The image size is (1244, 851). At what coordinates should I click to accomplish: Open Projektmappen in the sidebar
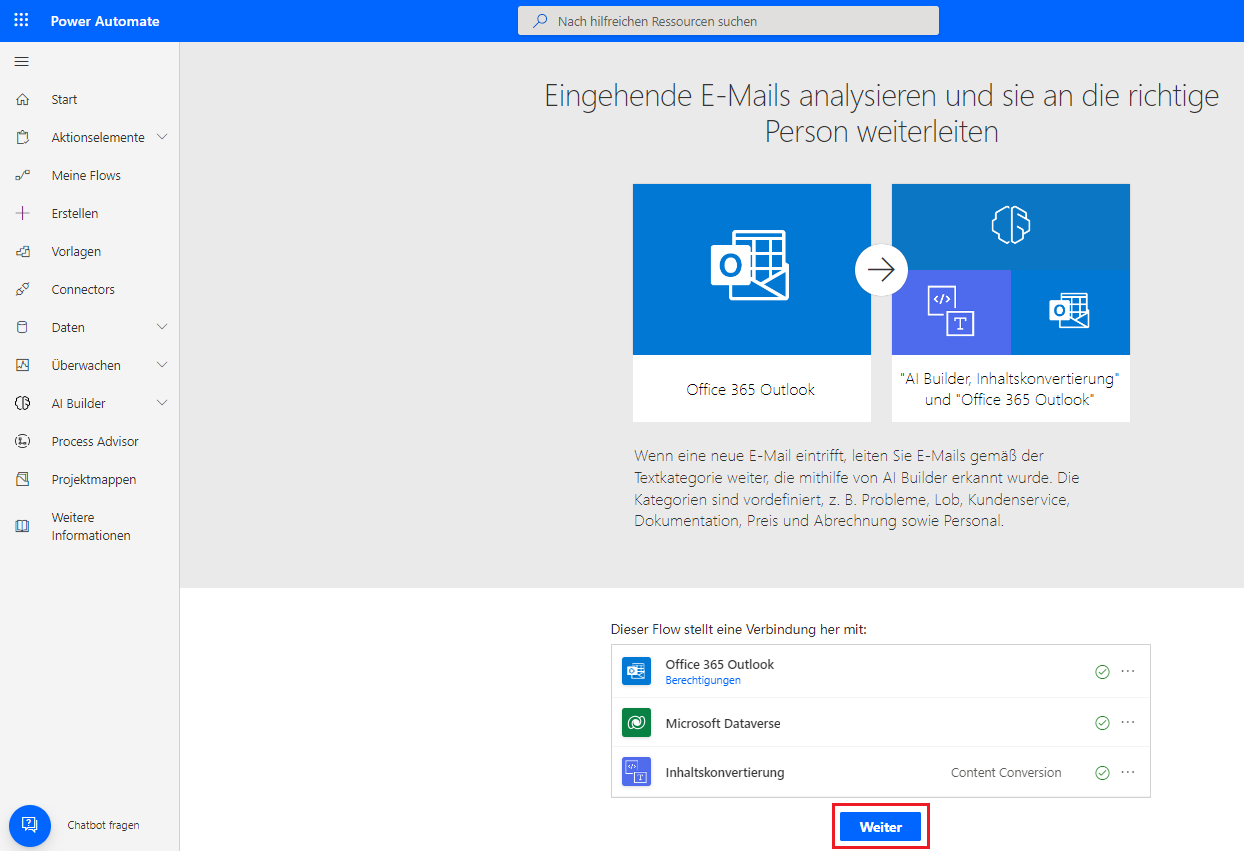click(94, 480)
